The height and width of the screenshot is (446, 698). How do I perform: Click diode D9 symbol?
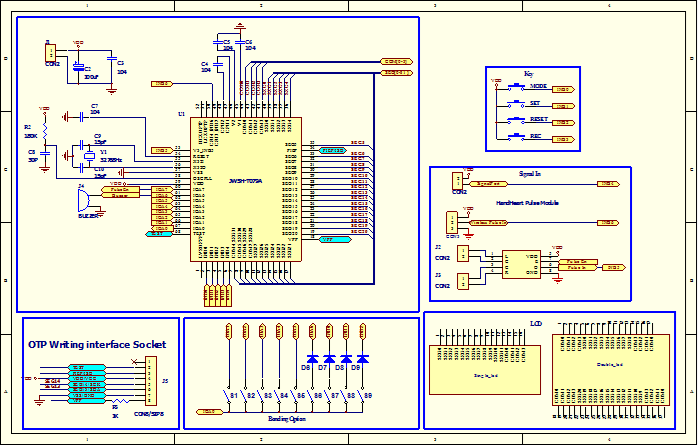point(362,358)
